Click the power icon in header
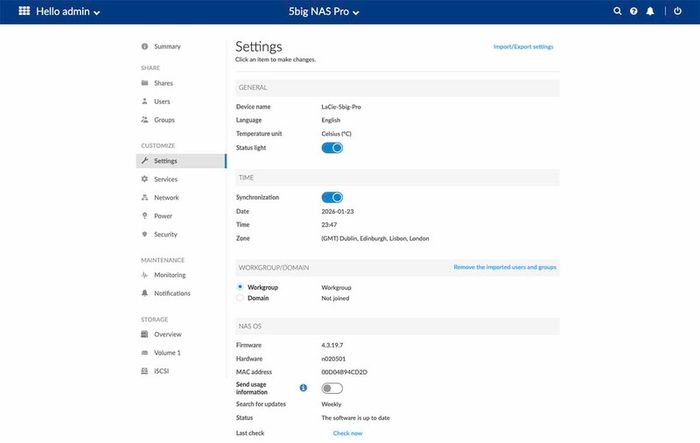 pyautogui.click(x=677, y=11)
